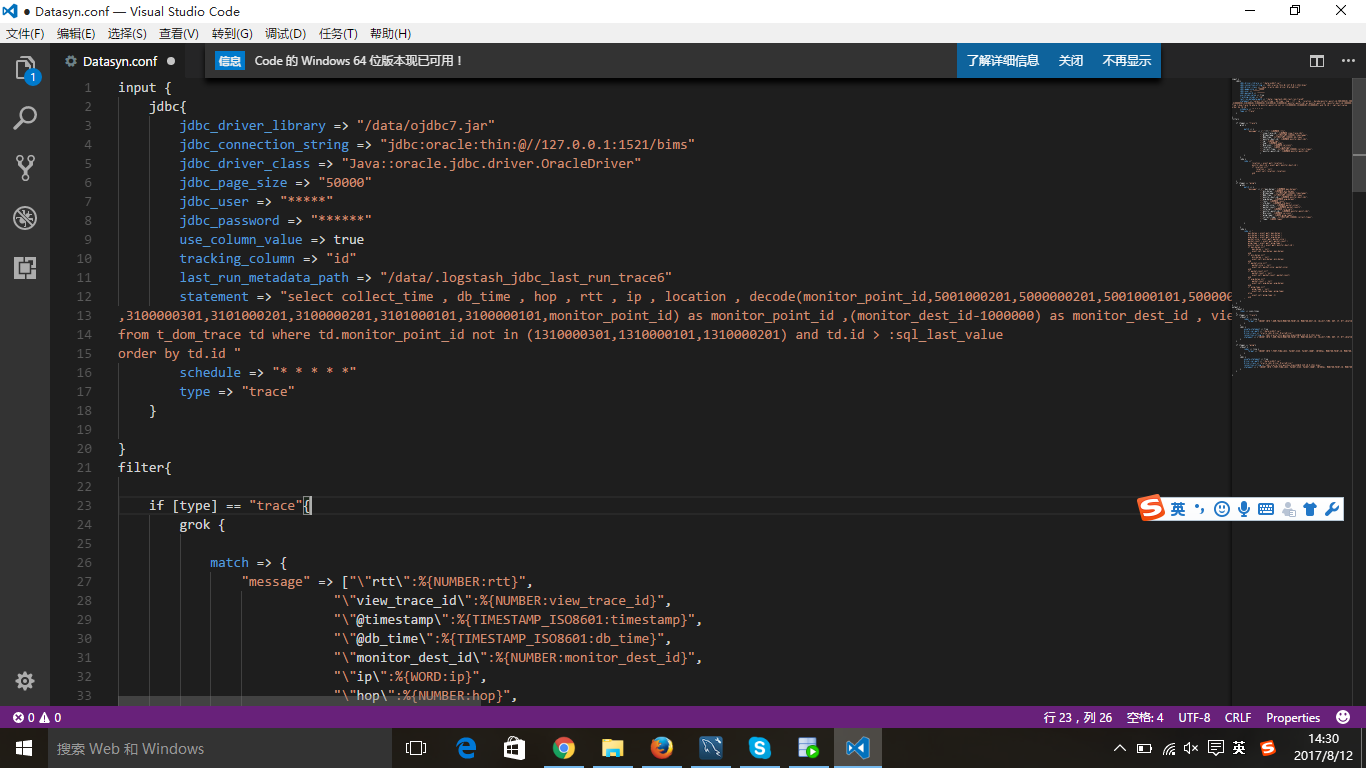Switch to Skype on taskbar
This screenshot has width=1366, height=768.
pyautogui.click(x=760, y=748)
